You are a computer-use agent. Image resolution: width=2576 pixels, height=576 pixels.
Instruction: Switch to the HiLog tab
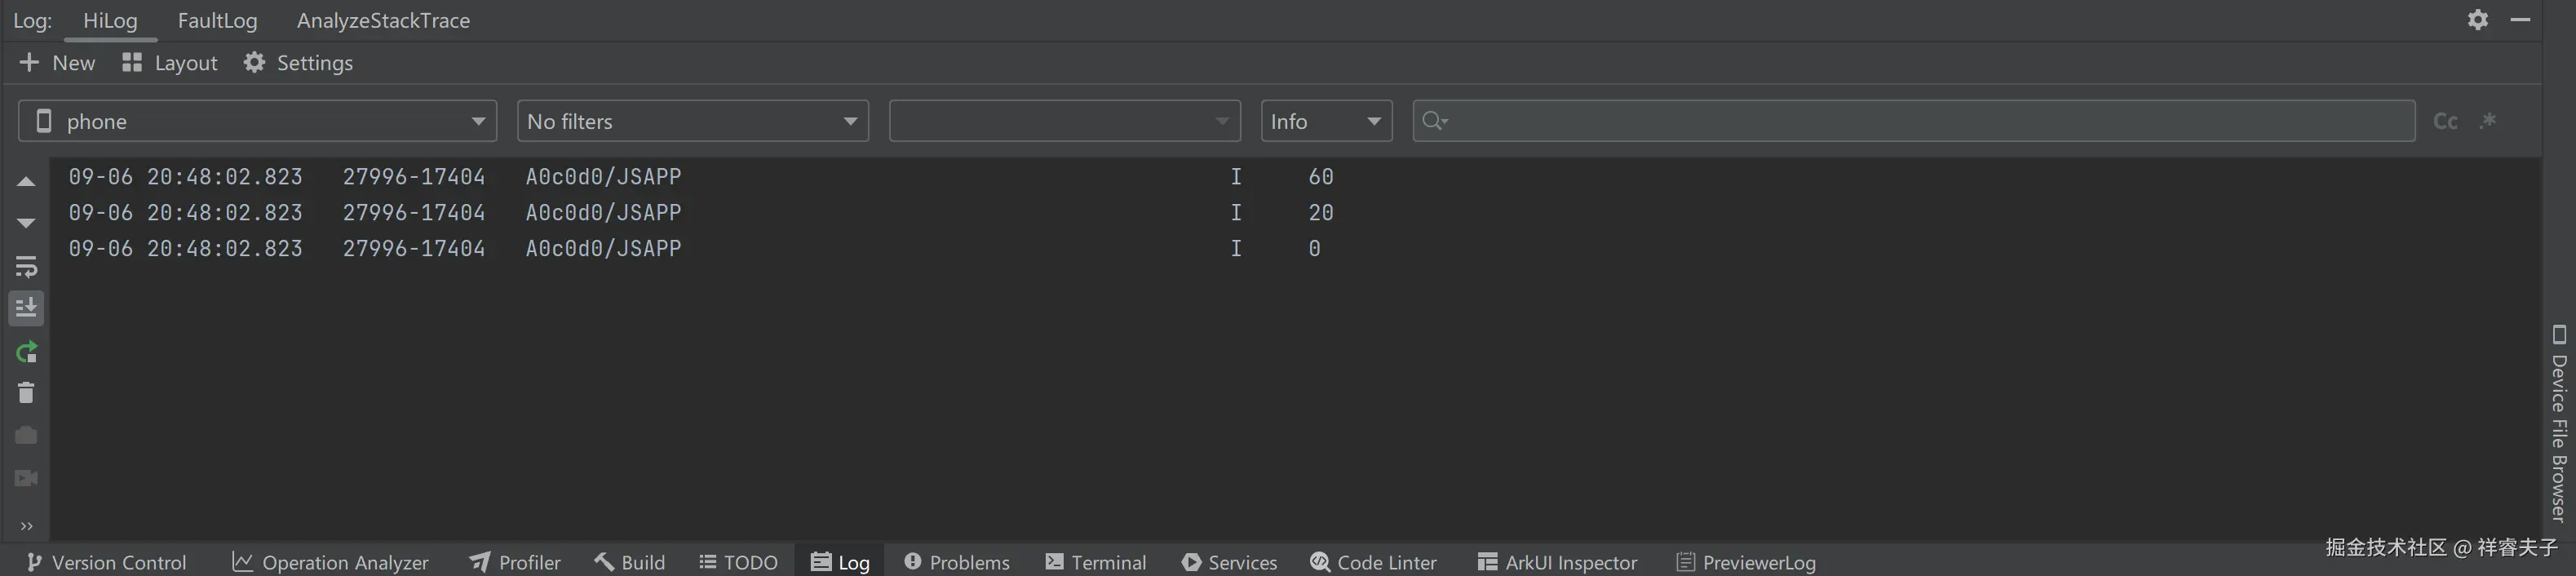(x=110, y=20)
